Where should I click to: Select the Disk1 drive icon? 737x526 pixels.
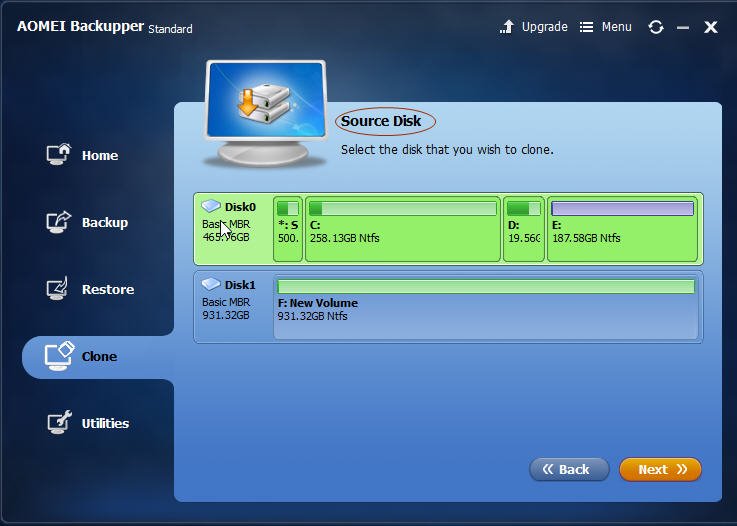[x=211, y=284]
